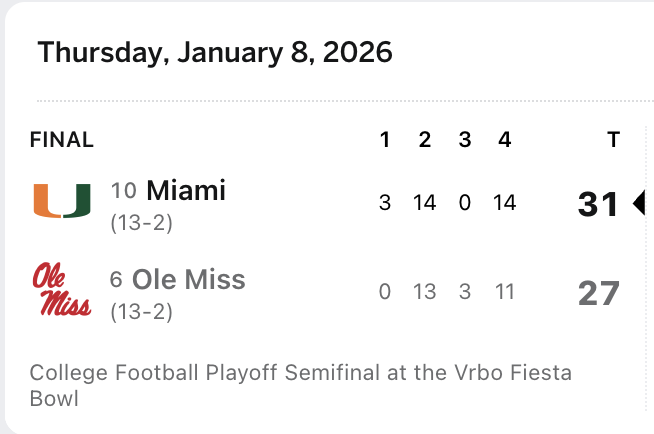Click the Thursday, January 8, 2026 date heading
654x434 pixels.
(x=215, y=52)
